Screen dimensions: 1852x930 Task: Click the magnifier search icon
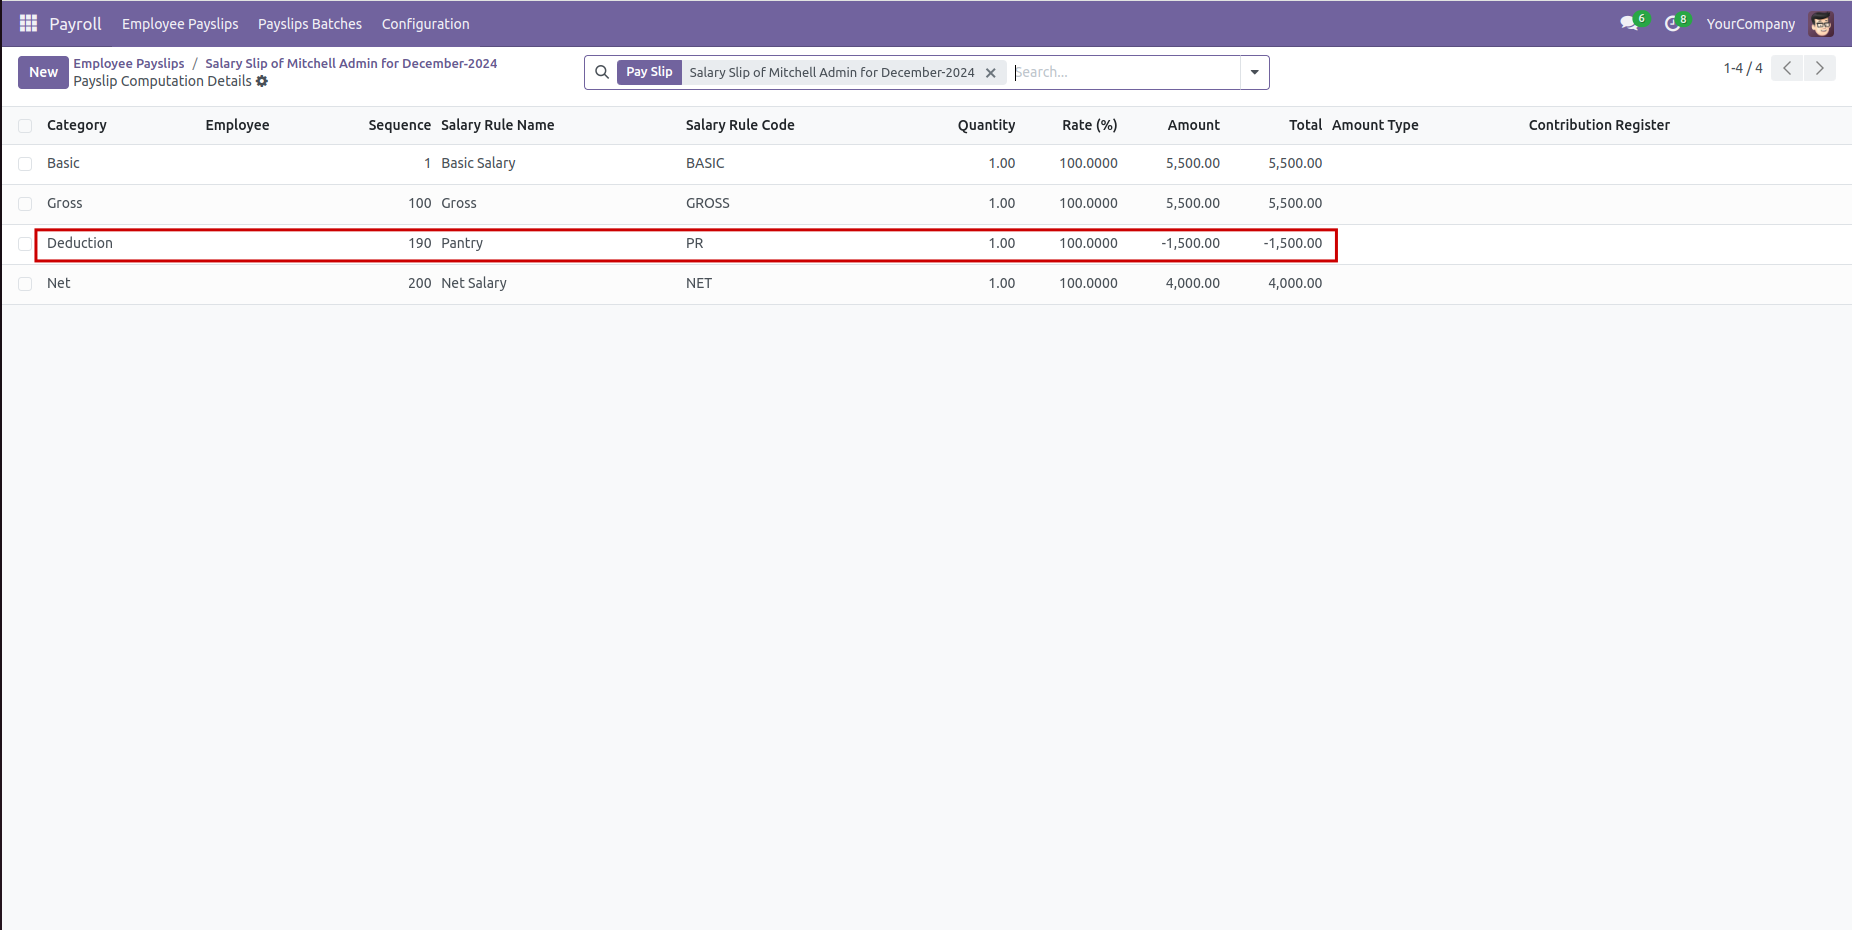[602, 72]
